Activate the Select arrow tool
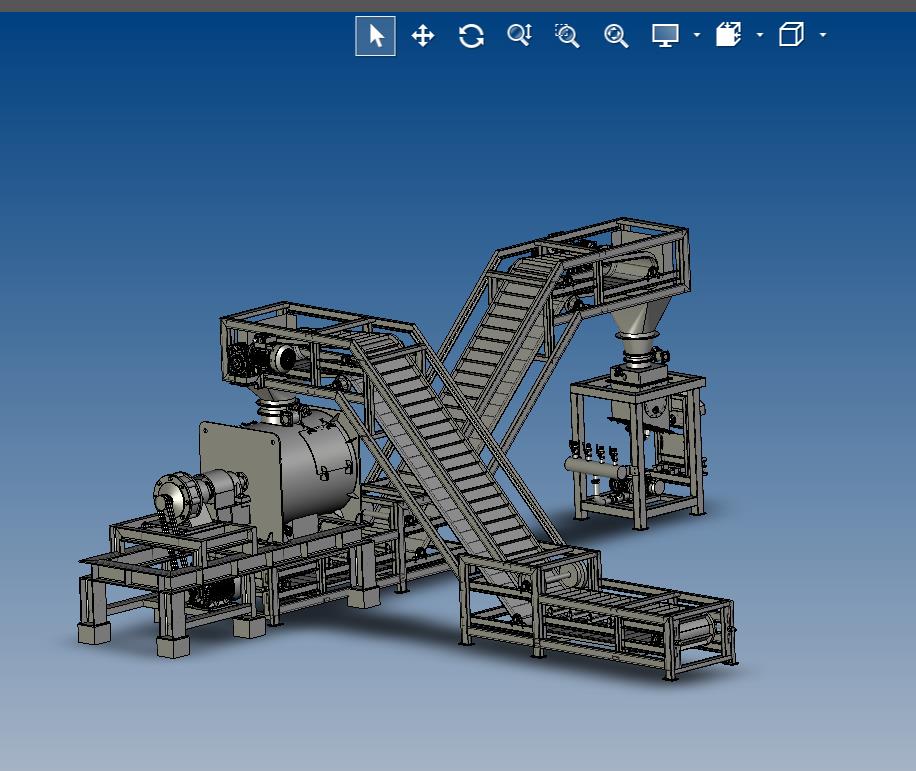Viewport: 916px width, 771px height. tap(375, 36)
